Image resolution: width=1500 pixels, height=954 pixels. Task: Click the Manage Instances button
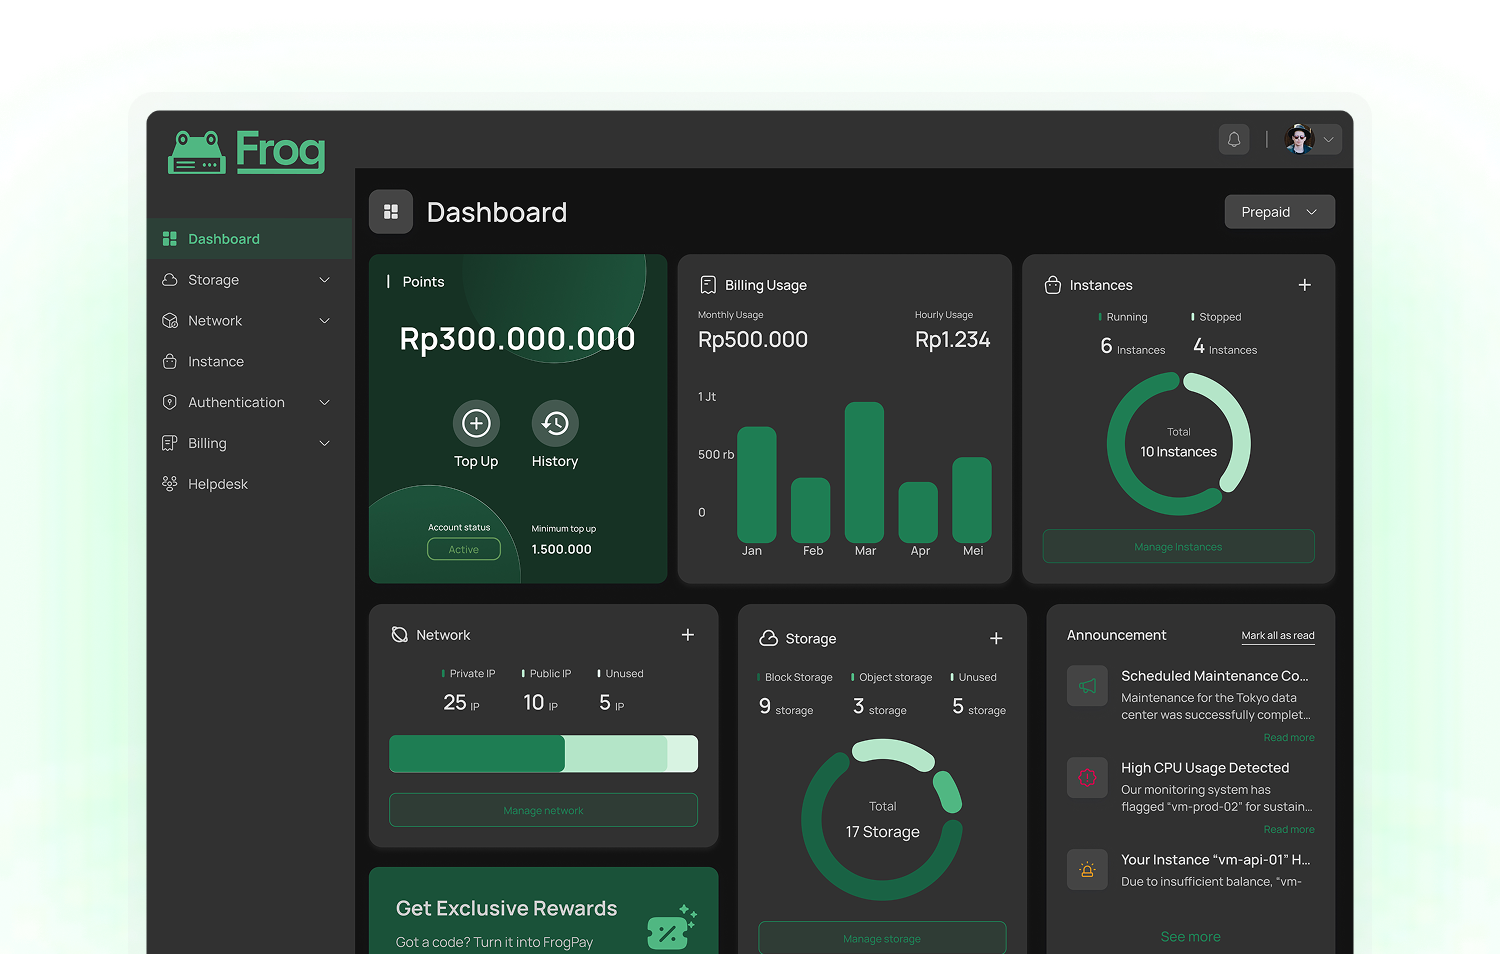pyautogui.click(x=1178, y=547)
